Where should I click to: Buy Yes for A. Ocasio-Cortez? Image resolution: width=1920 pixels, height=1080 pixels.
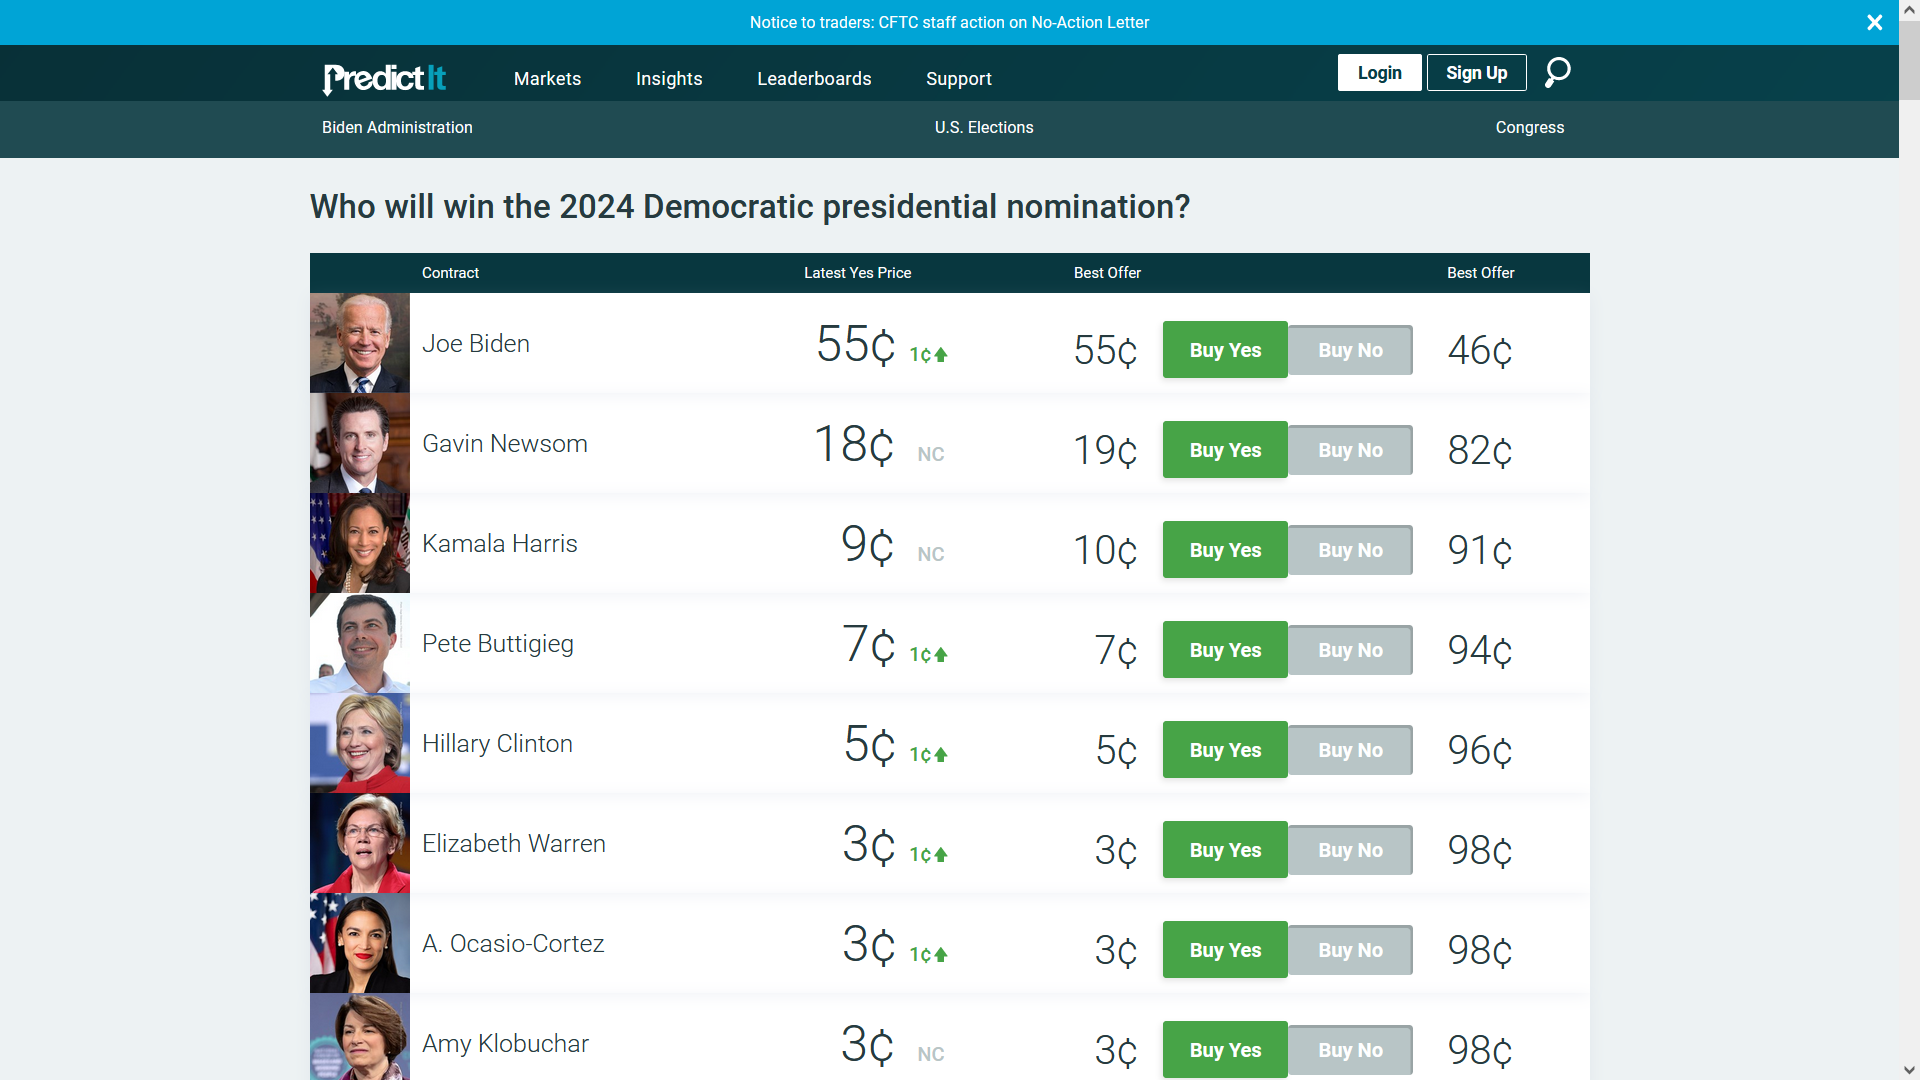point(1225,950)
